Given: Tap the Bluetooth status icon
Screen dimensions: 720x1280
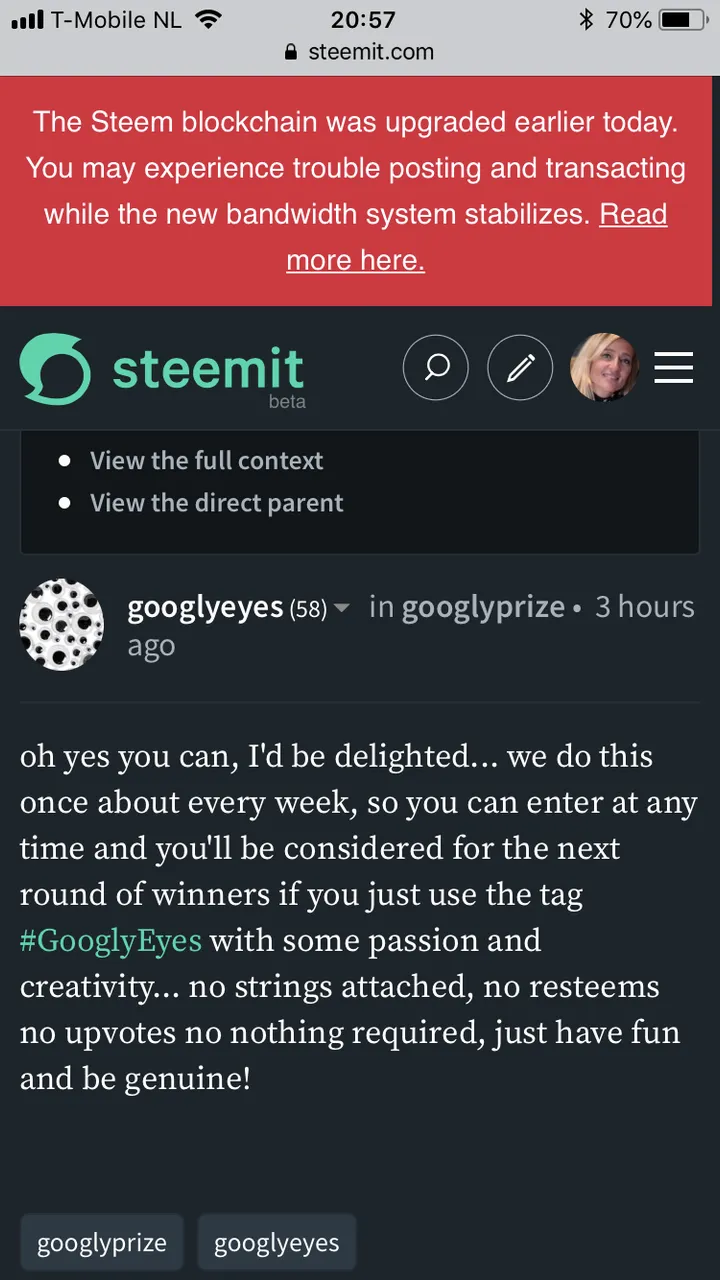Looking at the screenshot, I should 586,20.
